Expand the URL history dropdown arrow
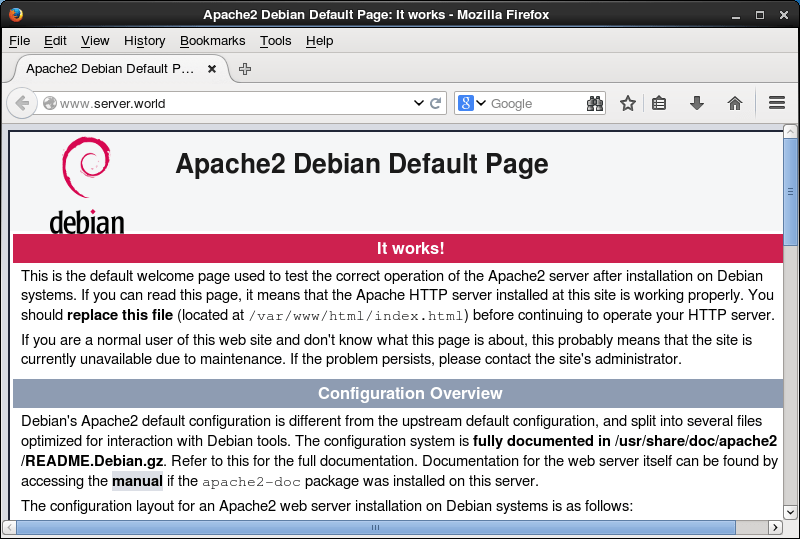This screenshot has width=800, height=539. tap(418, 103)
